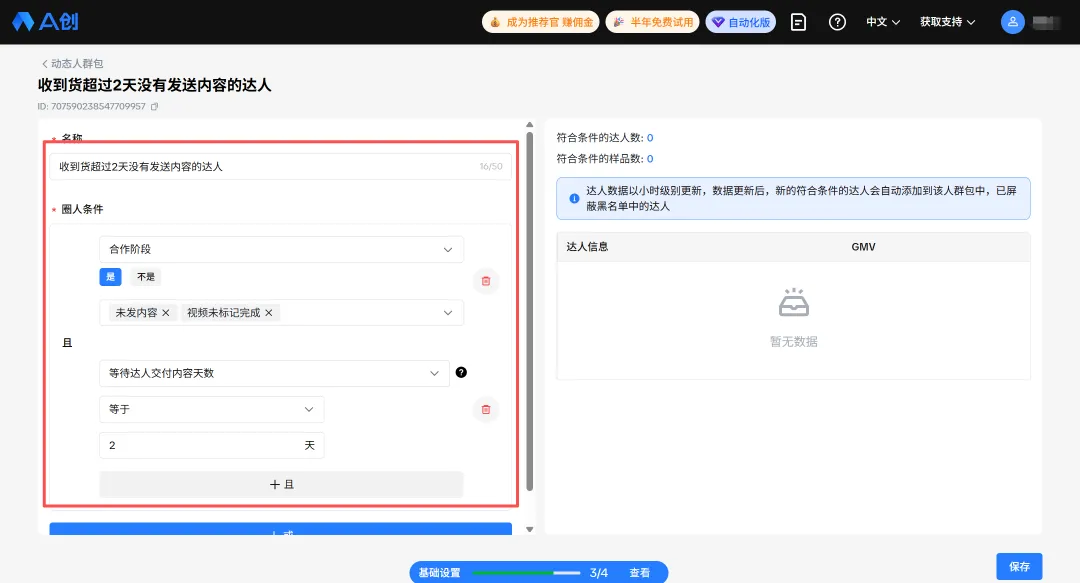
Task: Remove the 视频未标记完成 tag
Action: tap(269, 313)
